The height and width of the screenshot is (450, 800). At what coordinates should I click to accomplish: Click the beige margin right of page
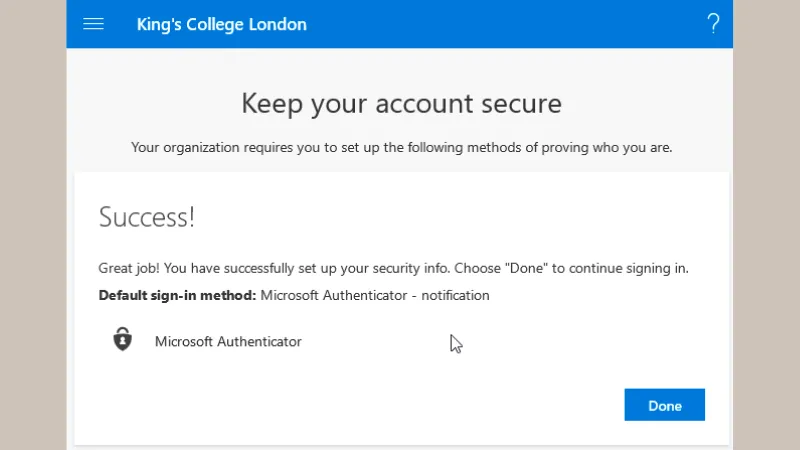(766, 225)
